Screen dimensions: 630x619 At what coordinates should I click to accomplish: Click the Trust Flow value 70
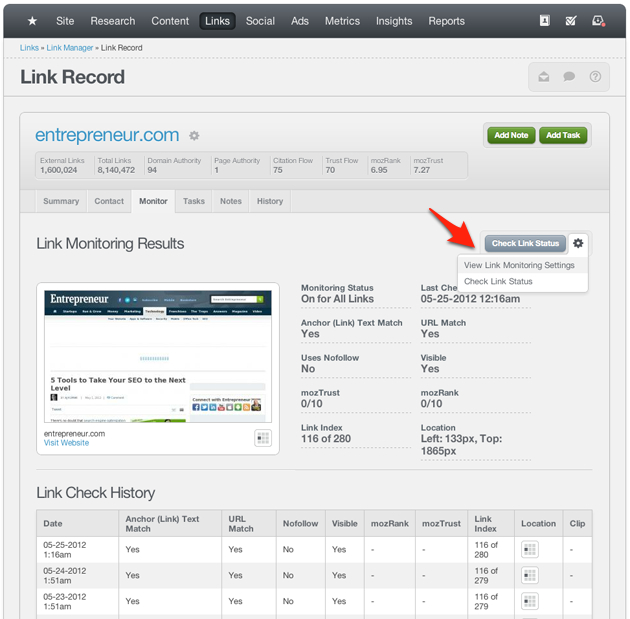coord(330,170)
